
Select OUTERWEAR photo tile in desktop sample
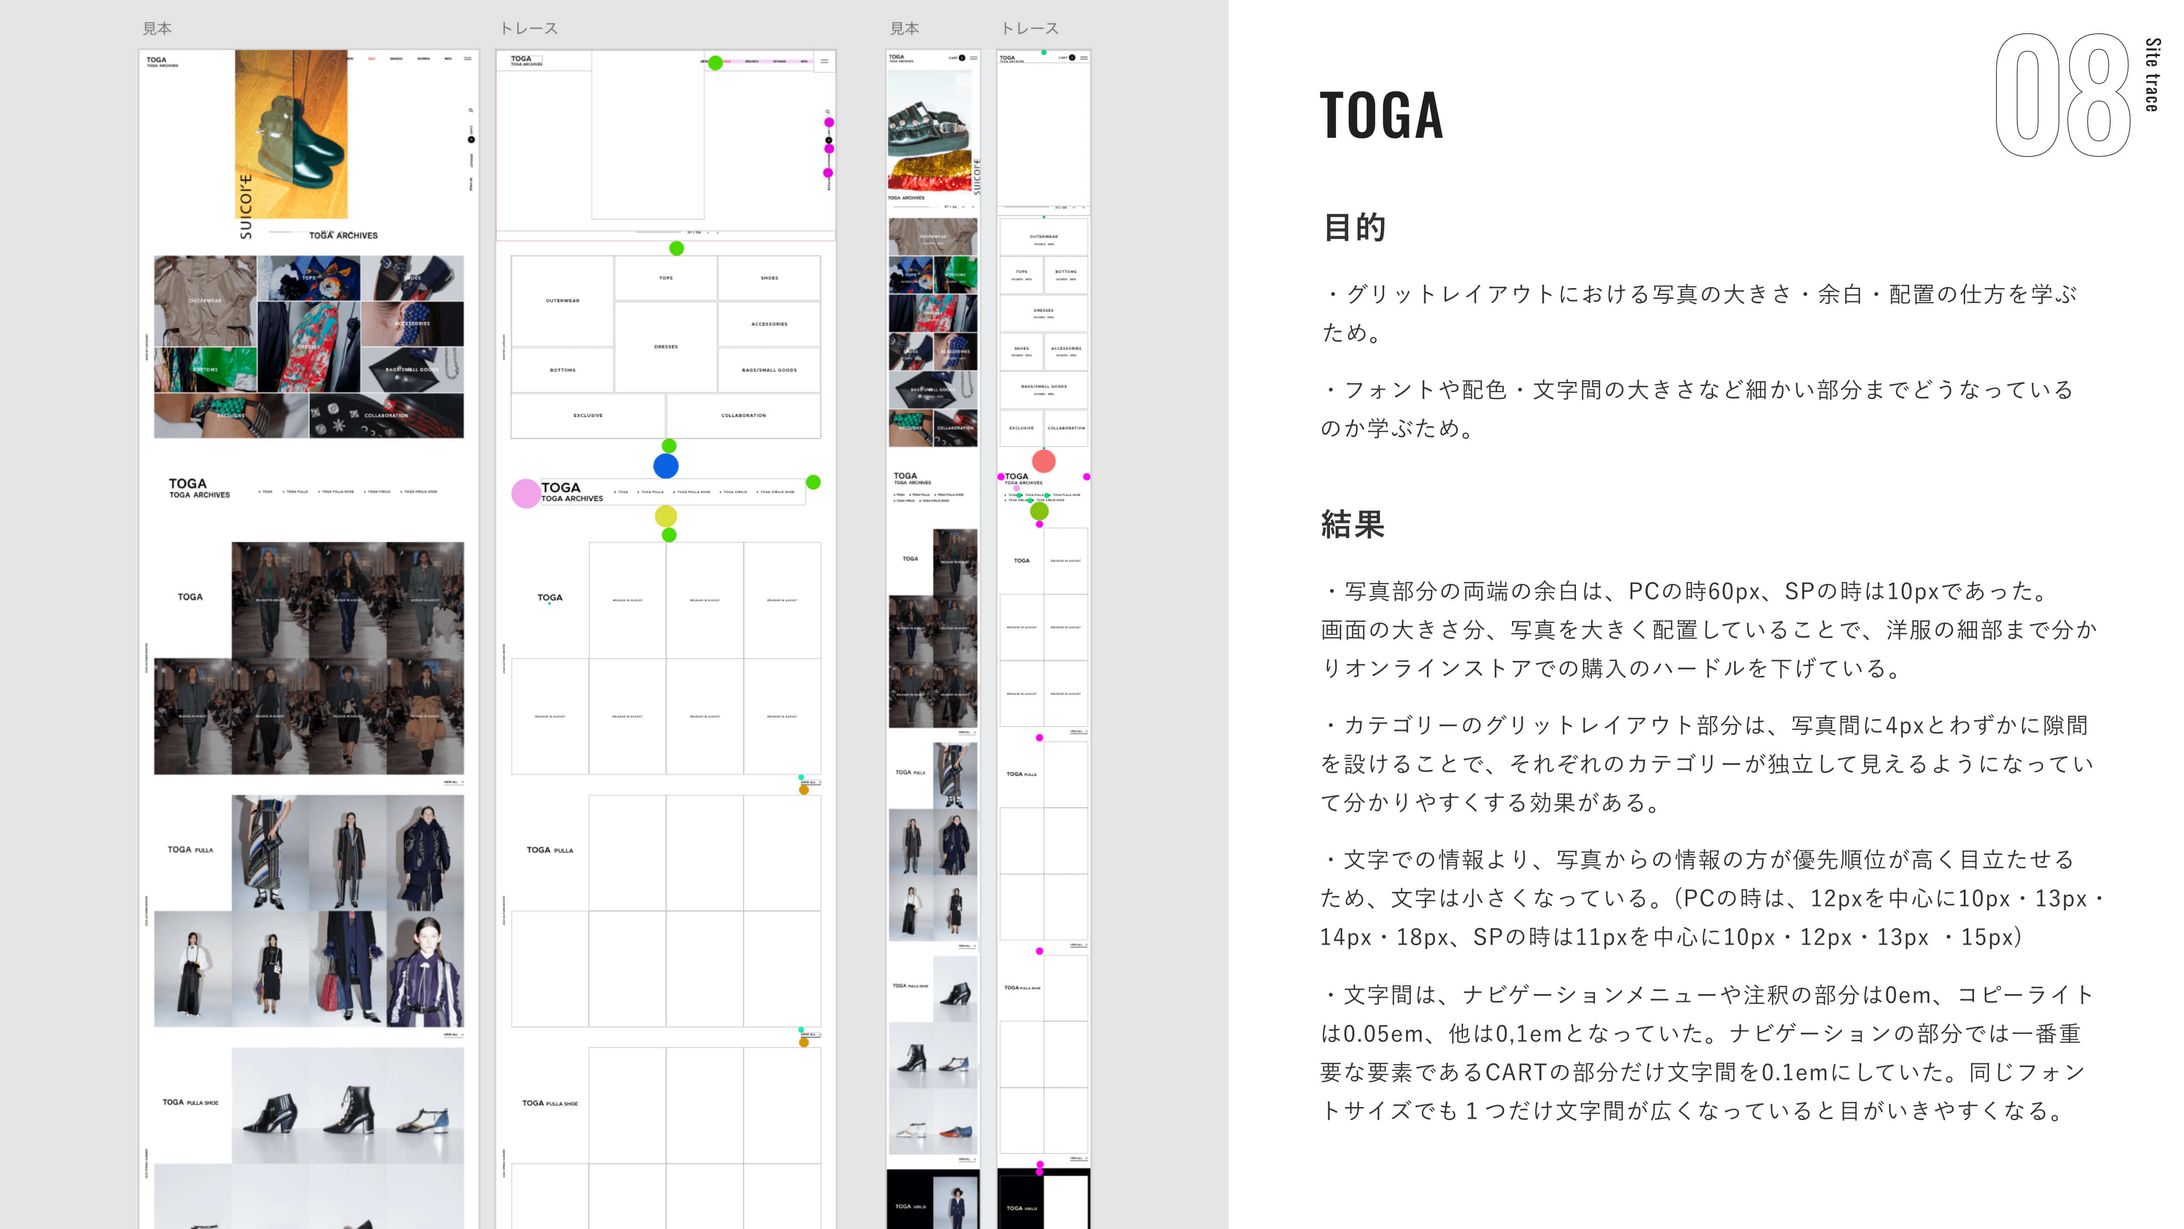[205, 300]
